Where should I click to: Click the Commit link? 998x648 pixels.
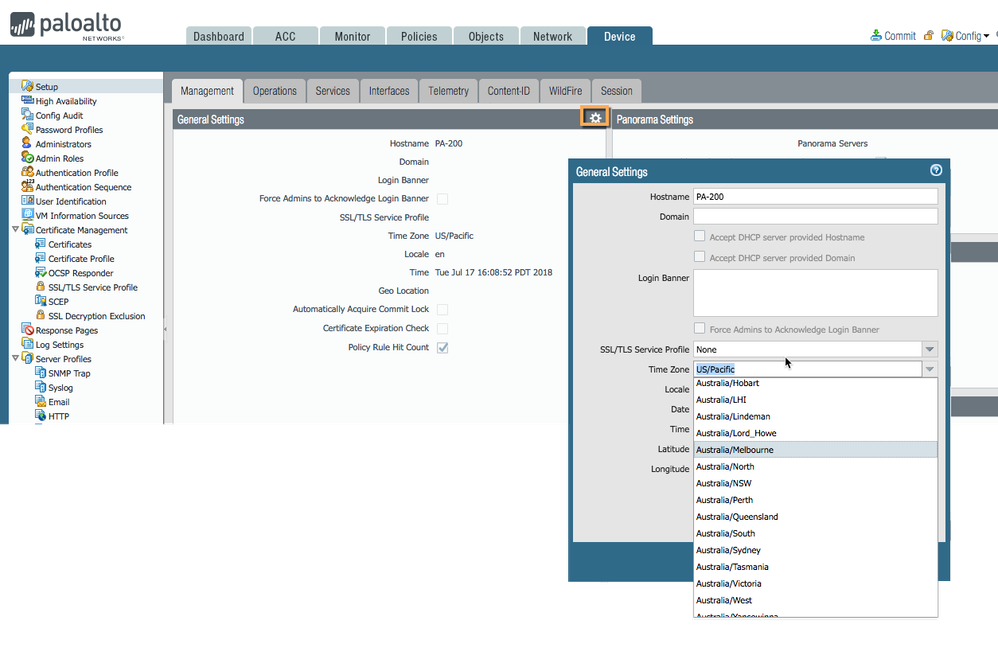coord(899,36)
